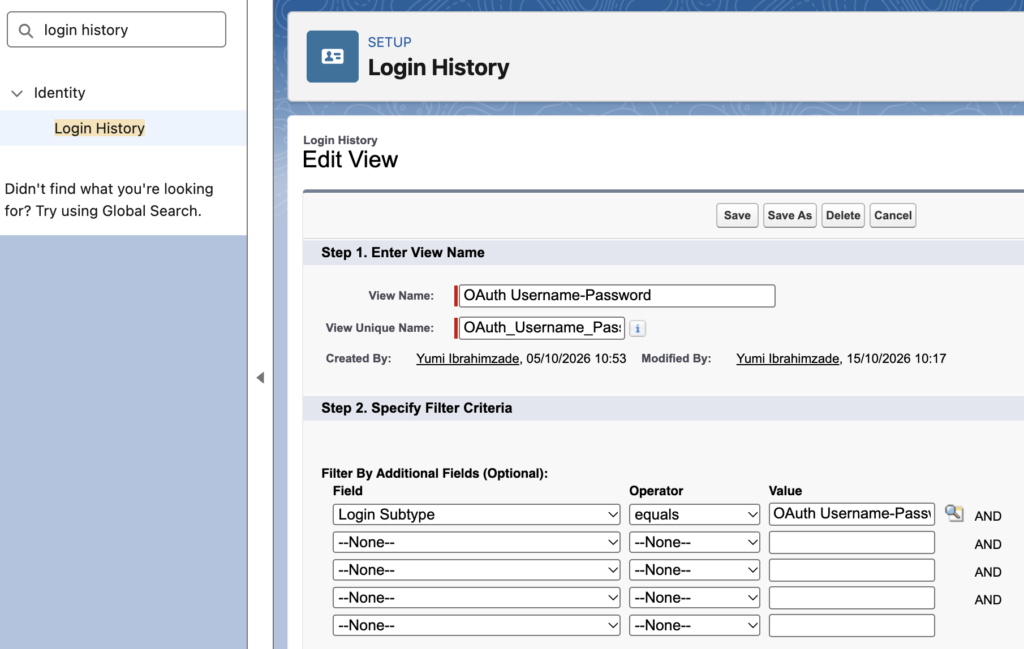Click the Step 1. Enter View Name heading
The height and width of the screenshot is (649, 1024).
tap(402, 253)
